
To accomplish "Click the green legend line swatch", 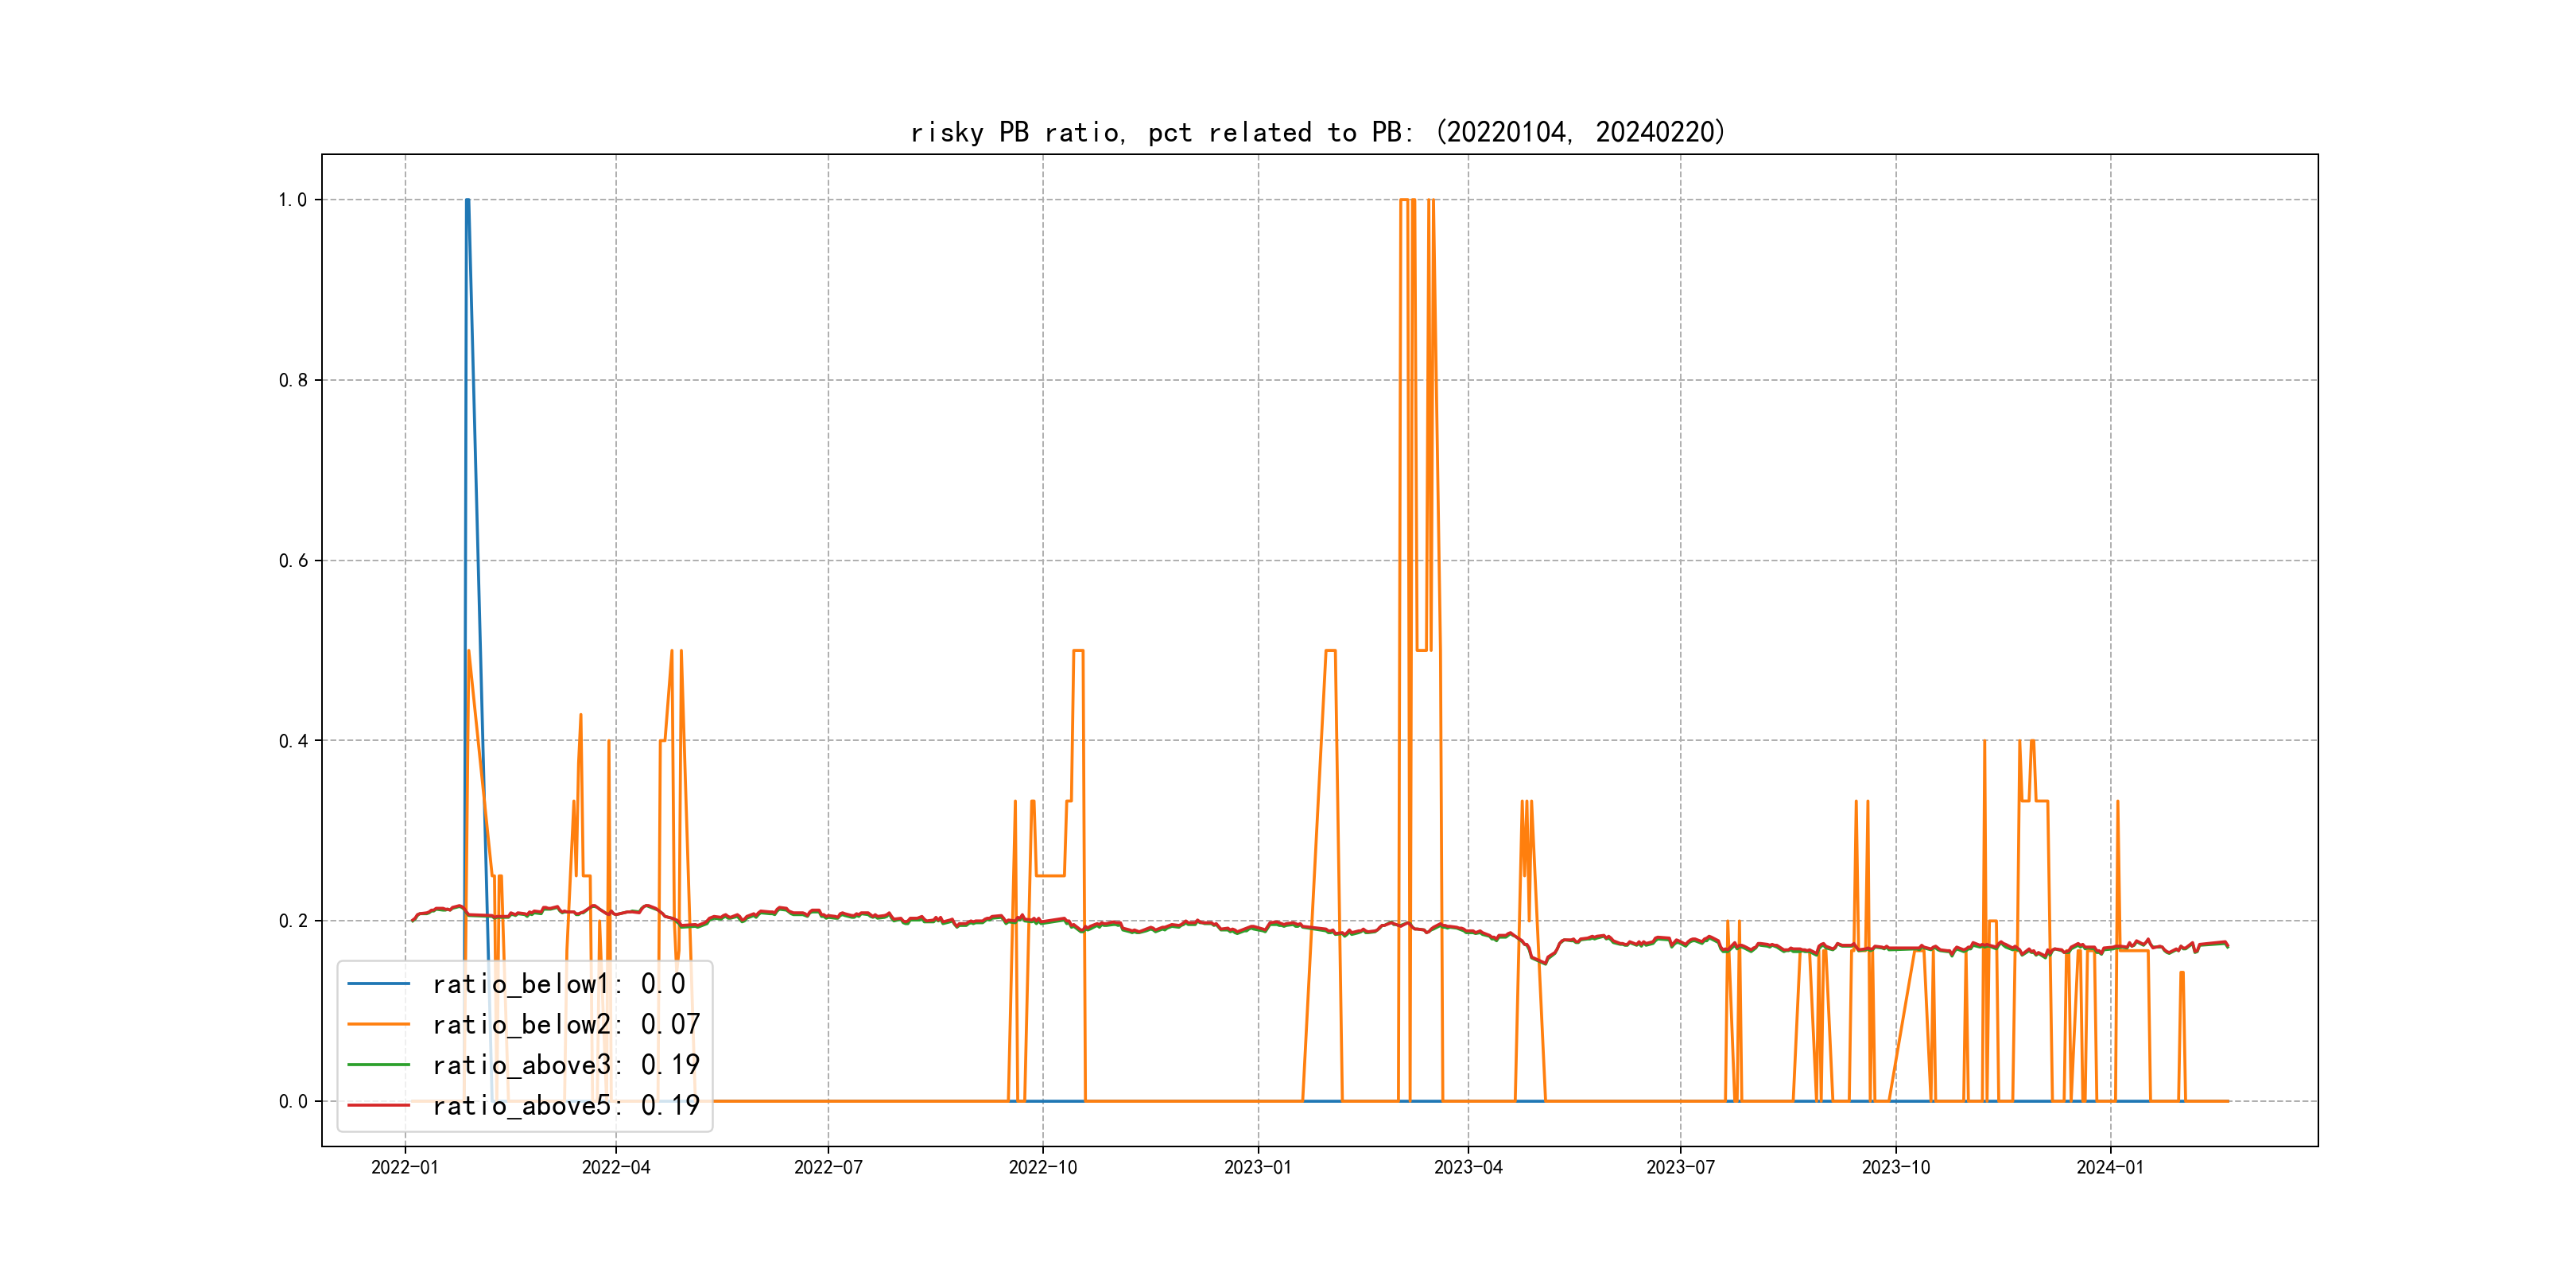I will (x=378, y=1065).
